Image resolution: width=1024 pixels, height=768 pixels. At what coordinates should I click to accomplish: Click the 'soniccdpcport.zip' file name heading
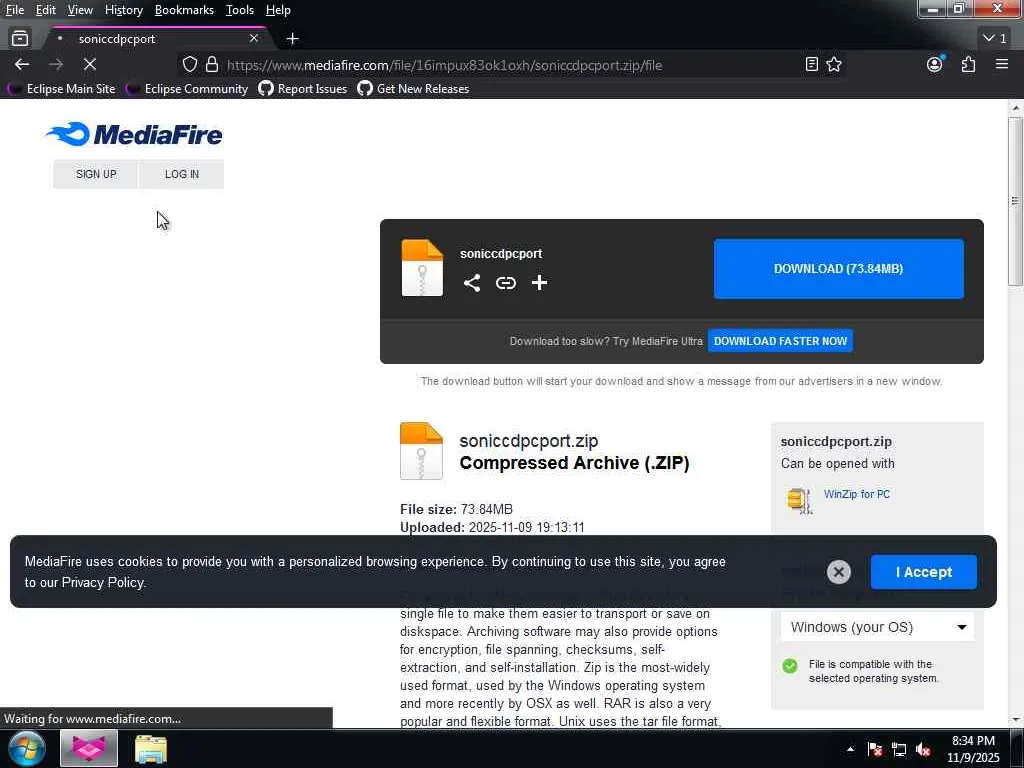528,441
